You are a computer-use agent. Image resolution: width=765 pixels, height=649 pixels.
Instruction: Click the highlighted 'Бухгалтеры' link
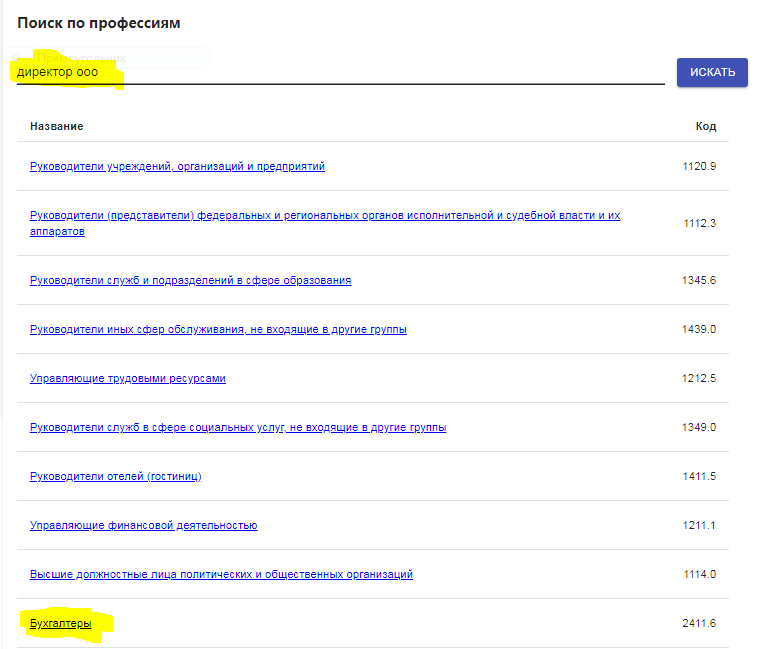[x=61, y=623]
